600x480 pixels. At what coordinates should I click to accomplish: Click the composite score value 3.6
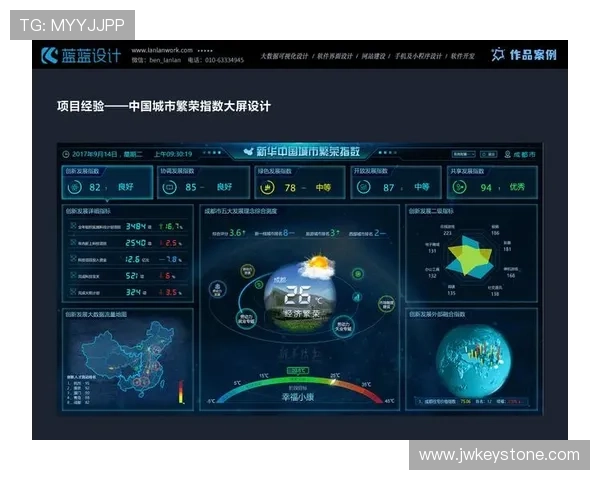237,232
